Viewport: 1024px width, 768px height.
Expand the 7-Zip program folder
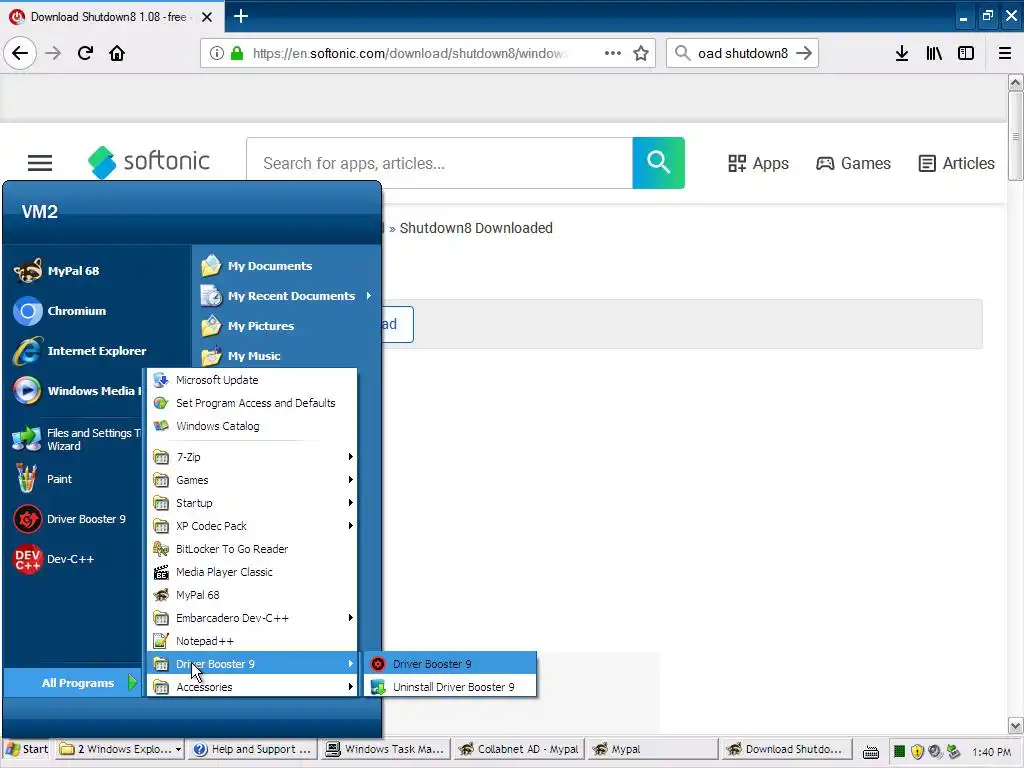click(x=252, y=456)
